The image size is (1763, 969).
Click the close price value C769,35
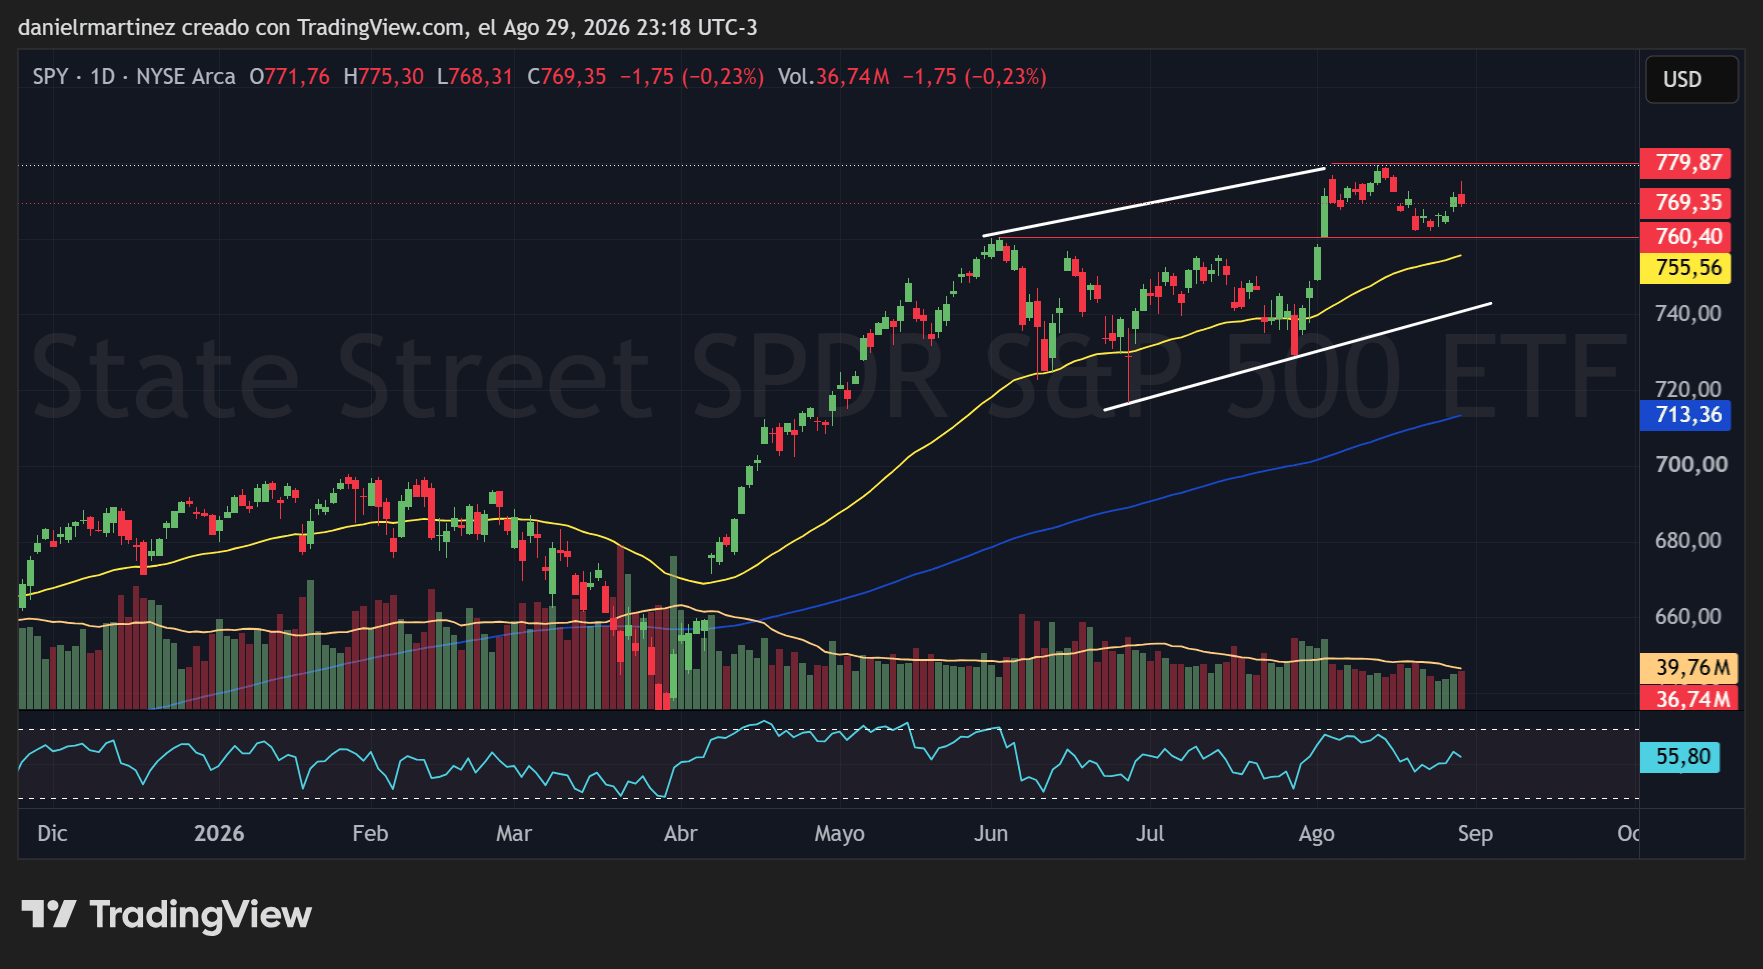tap(567, 77)
